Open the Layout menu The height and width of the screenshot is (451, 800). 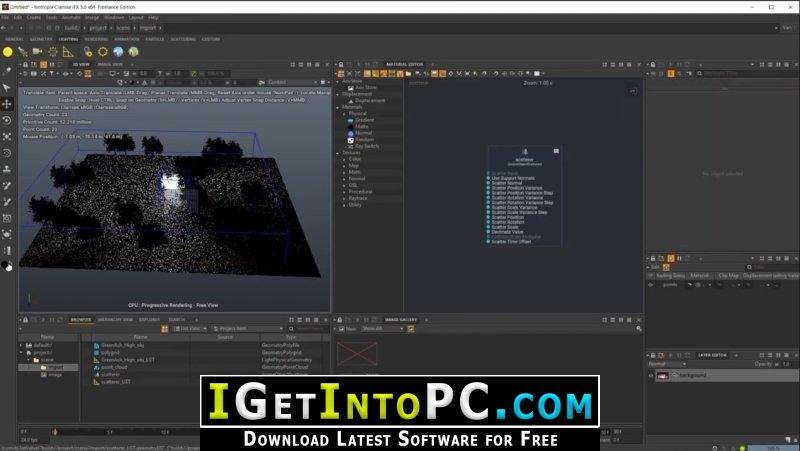pyautogui.click(x=136, y=17)
